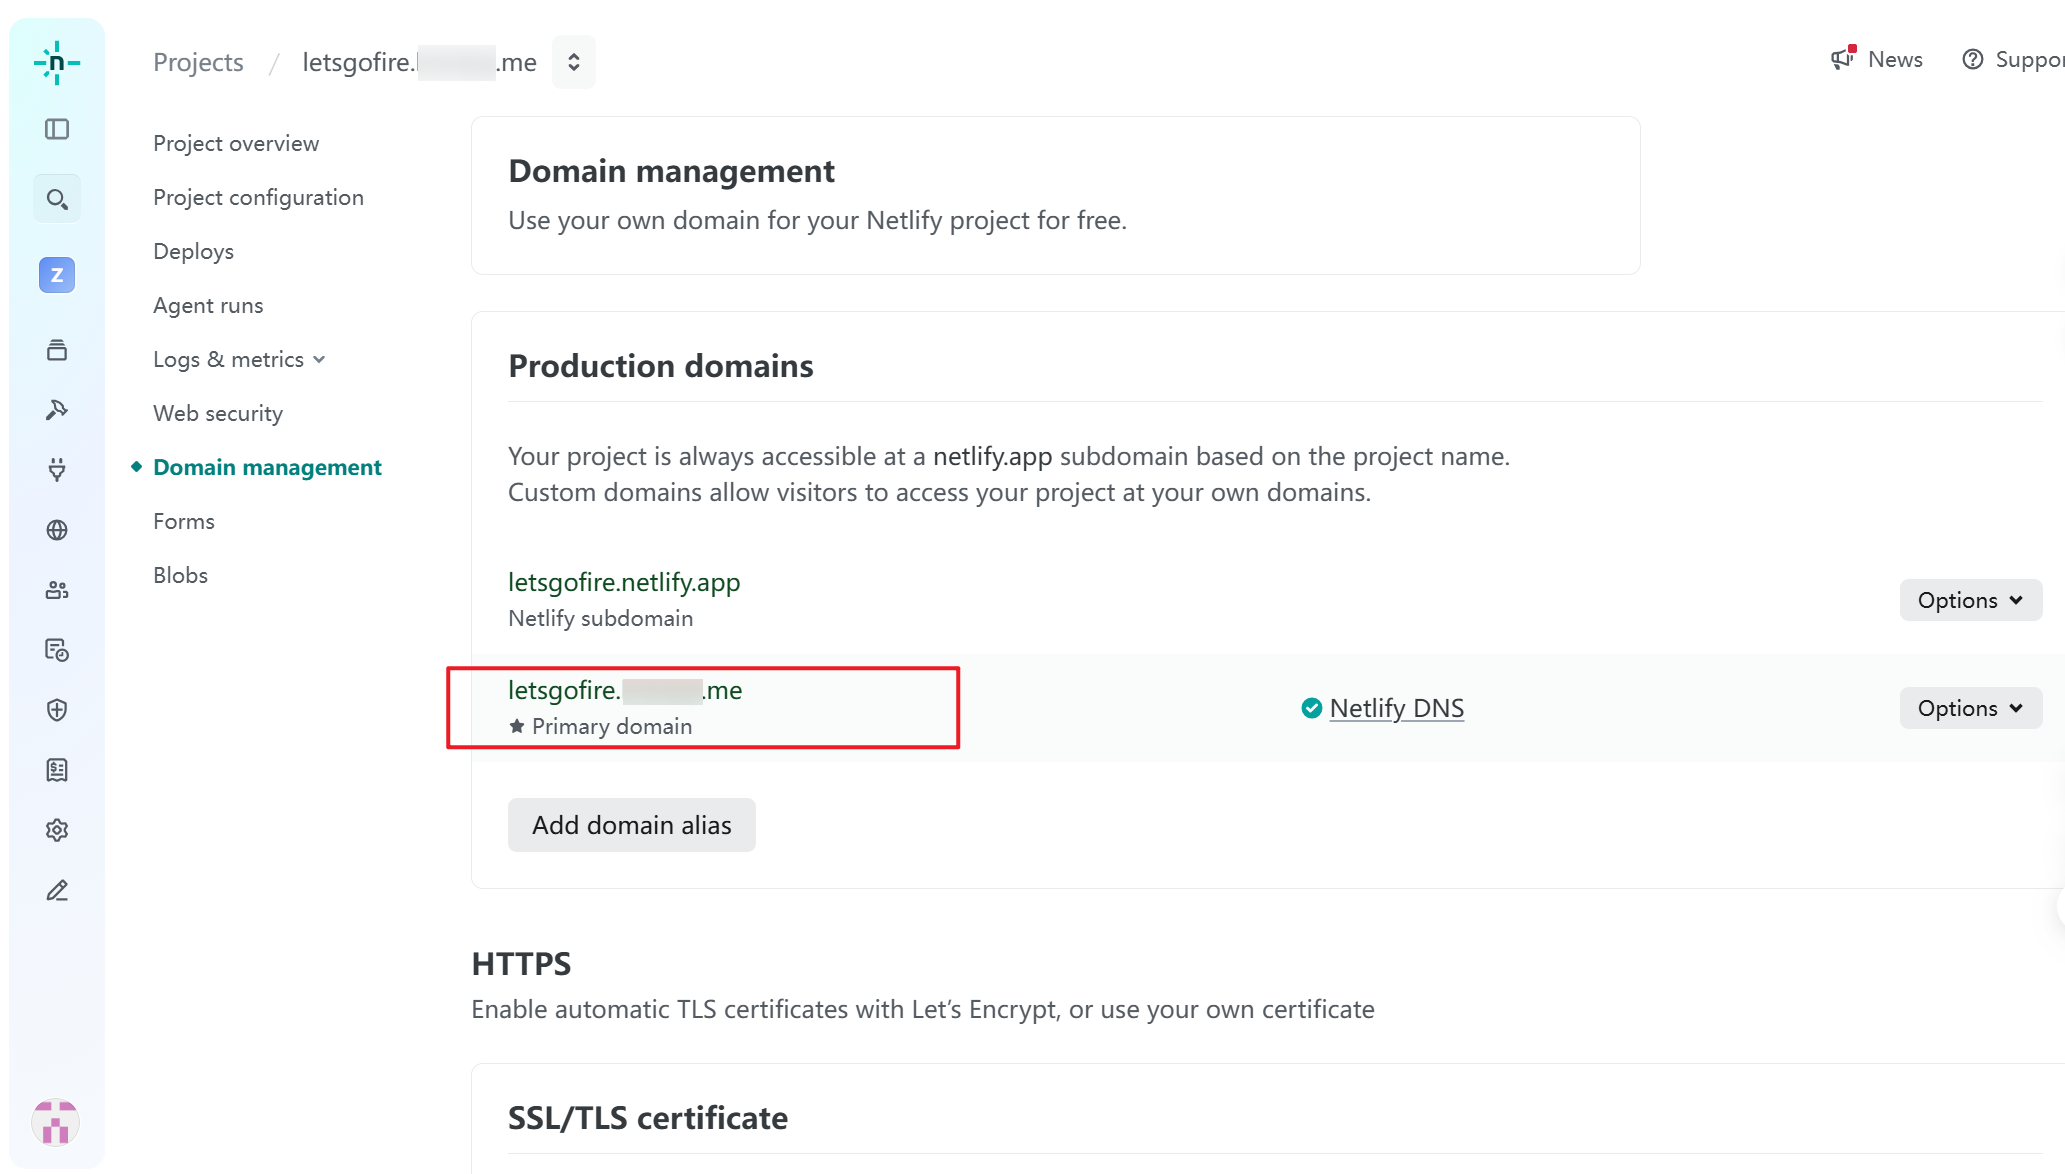Click the user avatar at bottom

tap(55, 1122)
